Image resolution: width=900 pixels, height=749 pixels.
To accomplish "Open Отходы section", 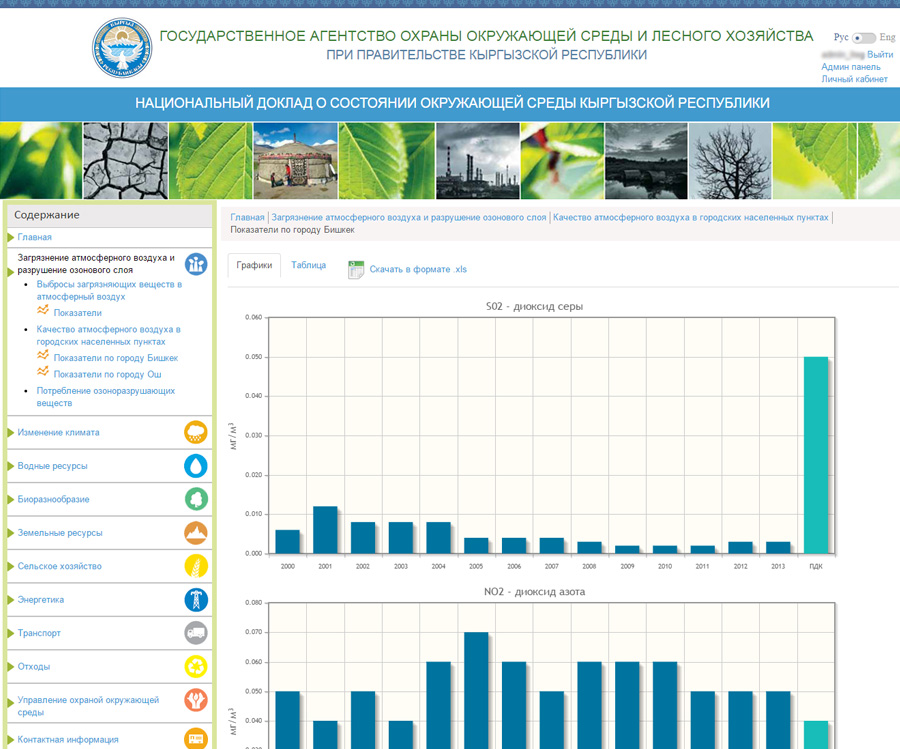I will 34,666.
